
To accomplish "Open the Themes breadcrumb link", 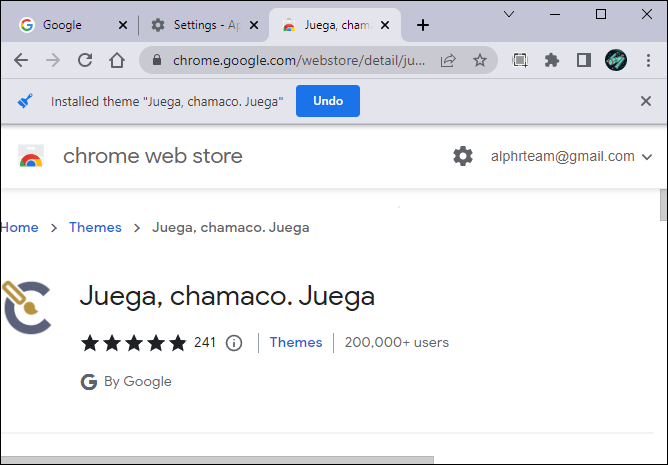I will click(95, 228).
